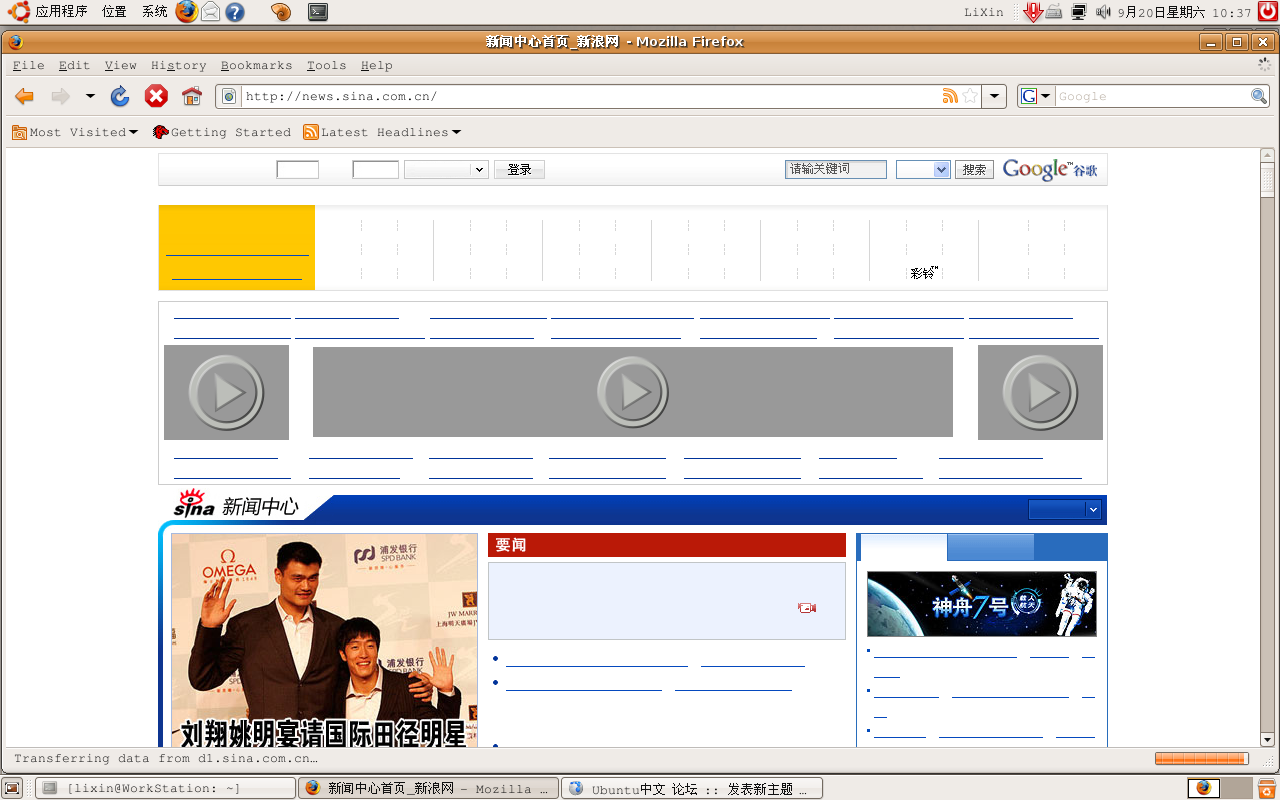
Task: Stop loading the page with the red X
Action: pyautogui.click(x=156, y=96)
